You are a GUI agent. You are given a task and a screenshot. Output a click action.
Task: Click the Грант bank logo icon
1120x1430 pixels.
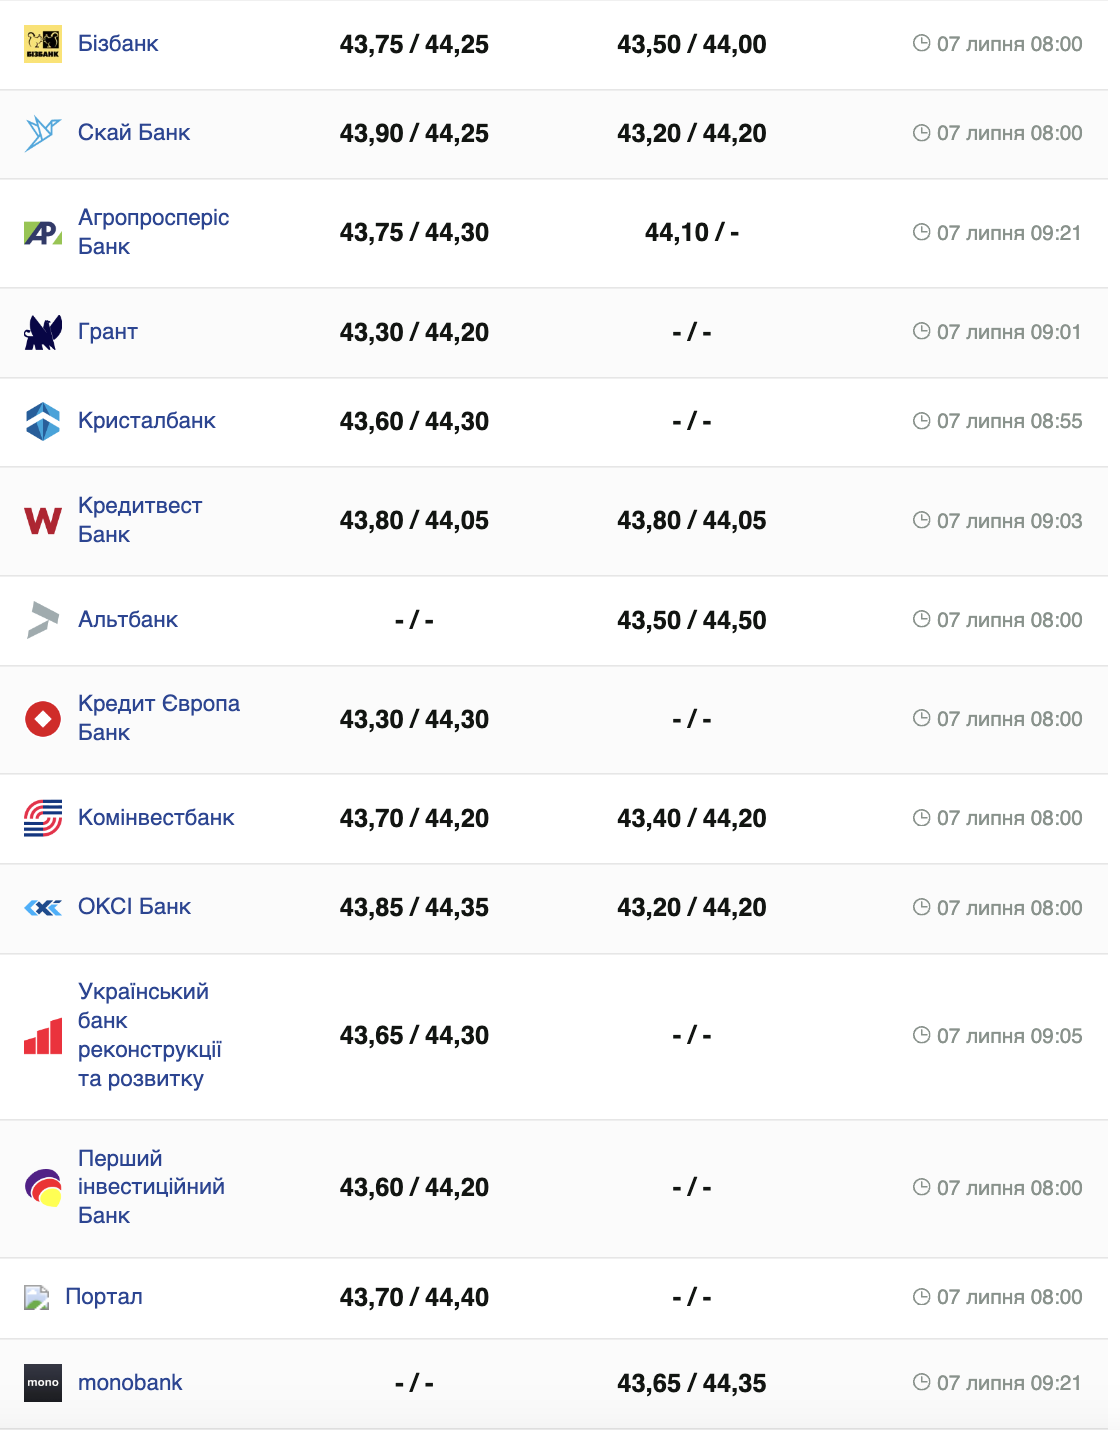tap(43, 332)
